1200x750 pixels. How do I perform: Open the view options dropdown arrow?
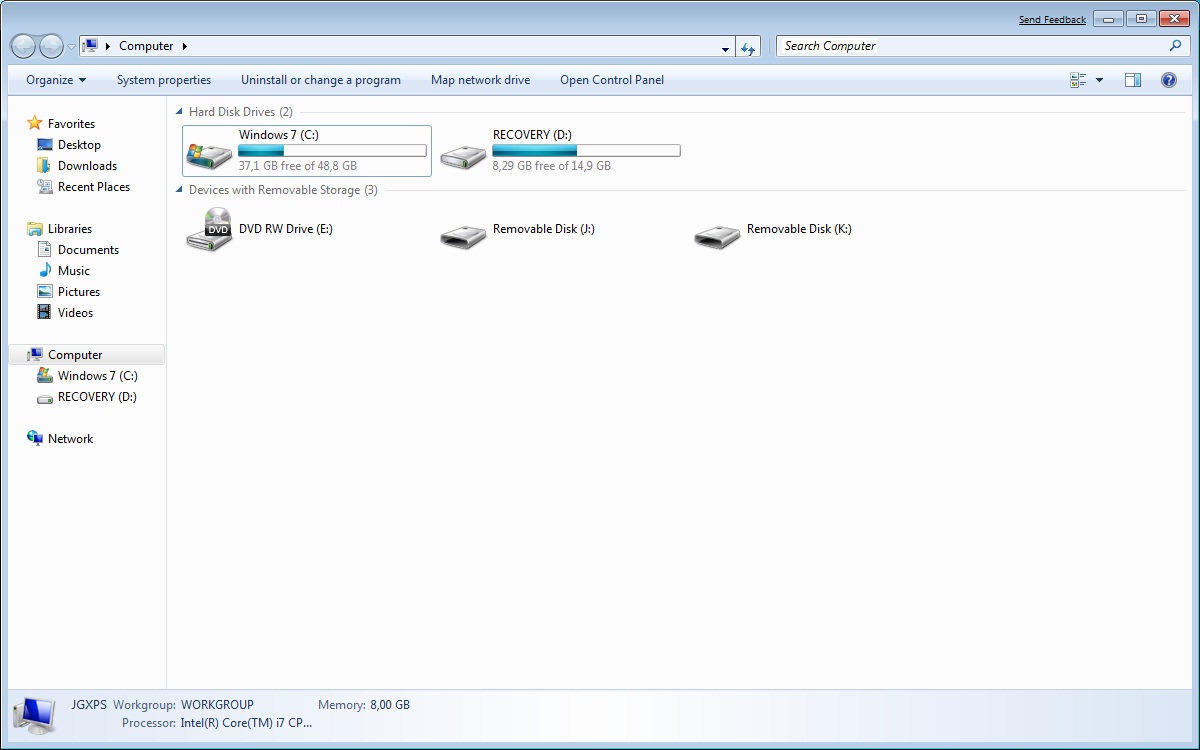1099,80
